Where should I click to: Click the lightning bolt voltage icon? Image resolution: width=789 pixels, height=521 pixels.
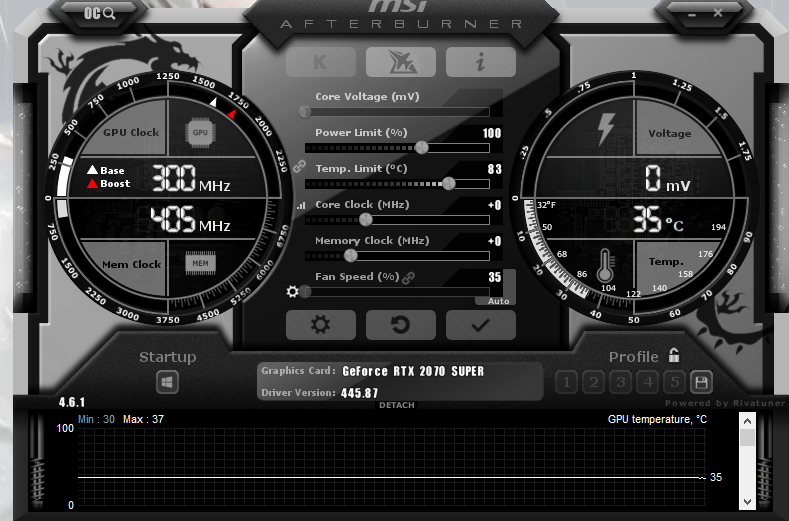coord(606,130)
